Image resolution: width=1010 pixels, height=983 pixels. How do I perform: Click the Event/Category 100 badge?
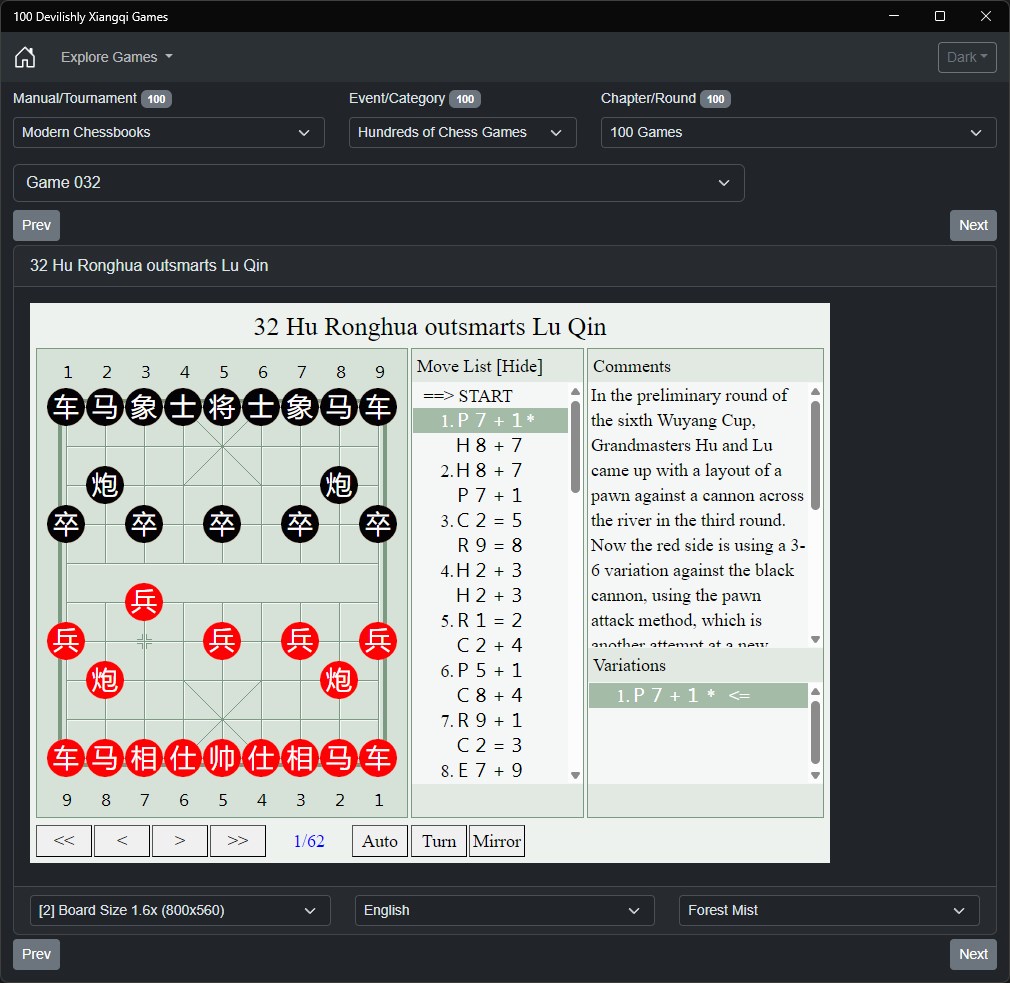click(465, 99)
